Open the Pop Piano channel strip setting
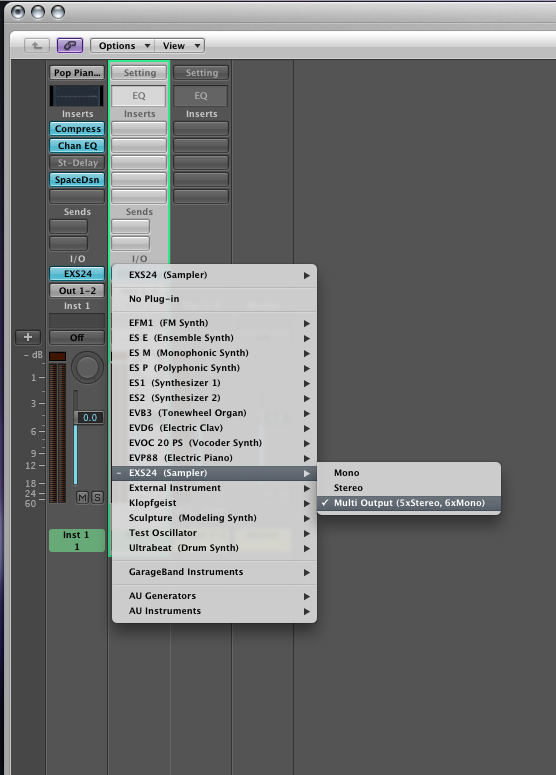The image size is (556, 775). tap(77, 73)
